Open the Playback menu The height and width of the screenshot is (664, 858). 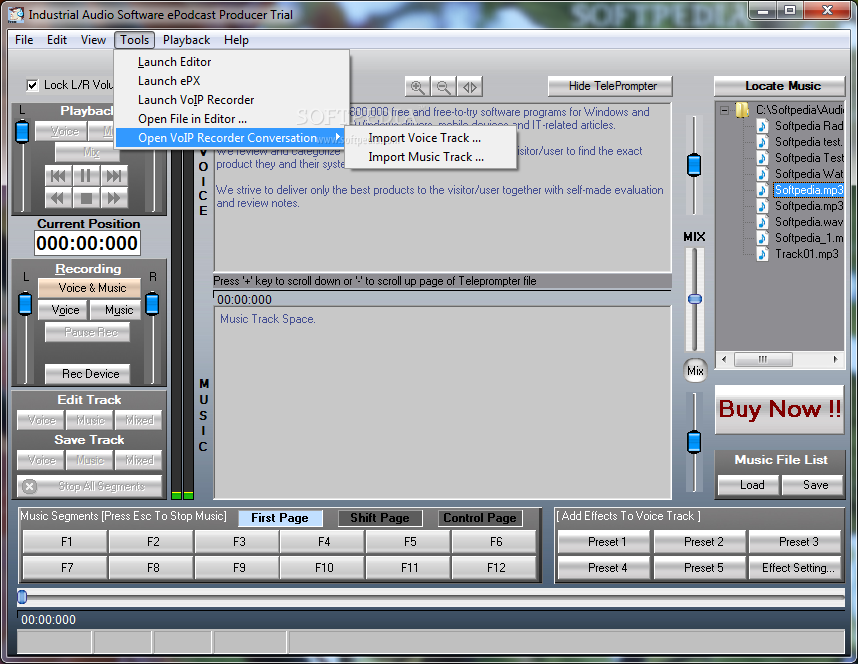click(187, 40)
